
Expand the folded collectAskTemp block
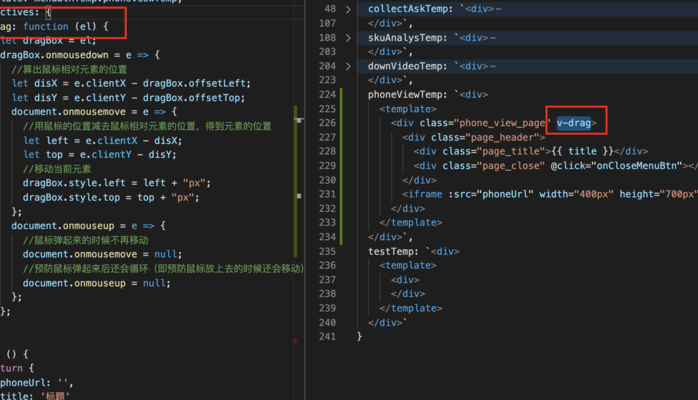point(348,9)
